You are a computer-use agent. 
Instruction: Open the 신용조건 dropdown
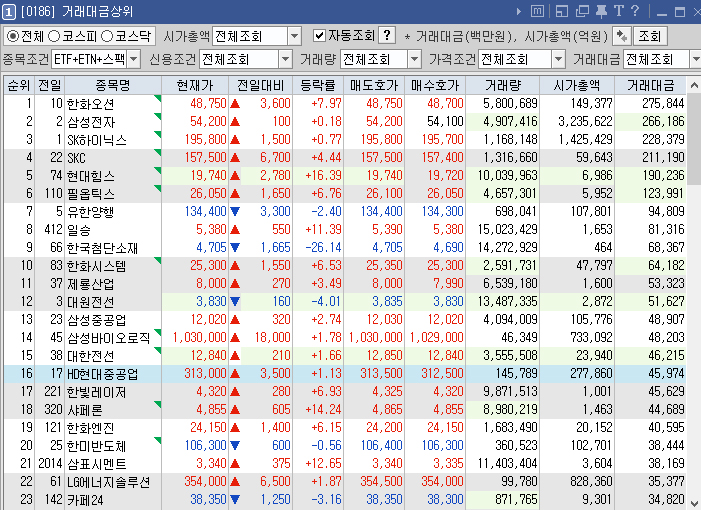286,59
